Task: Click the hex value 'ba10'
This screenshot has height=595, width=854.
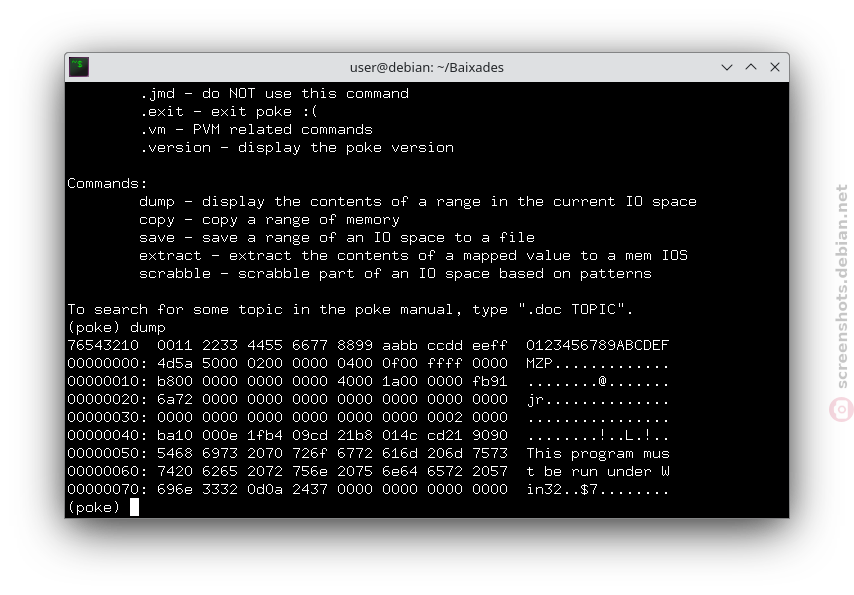Action: (x=175, y=435)
